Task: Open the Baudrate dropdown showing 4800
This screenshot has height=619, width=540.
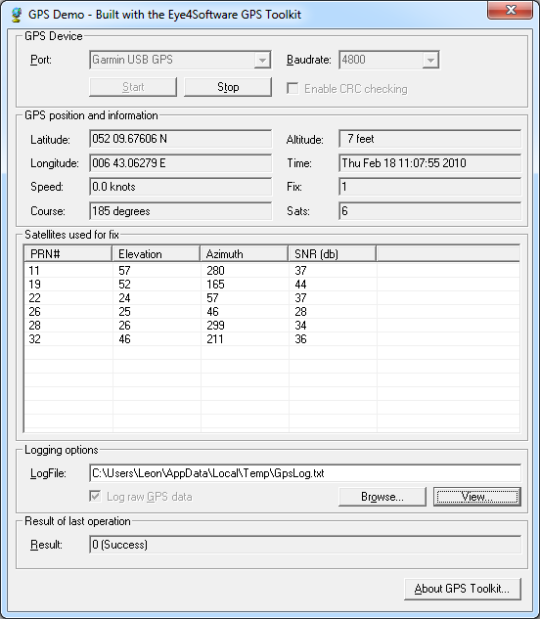Action: pos(389,60)
